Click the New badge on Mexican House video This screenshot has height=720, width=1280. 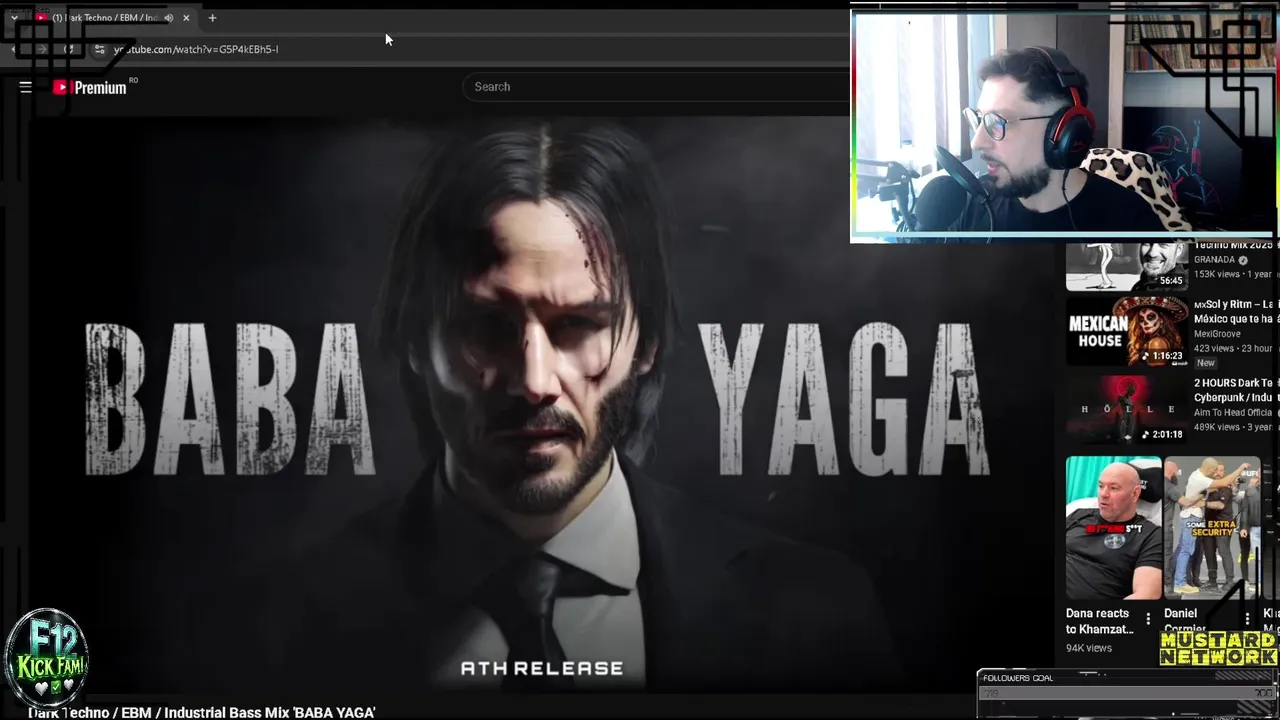(x=1206, y=363)
